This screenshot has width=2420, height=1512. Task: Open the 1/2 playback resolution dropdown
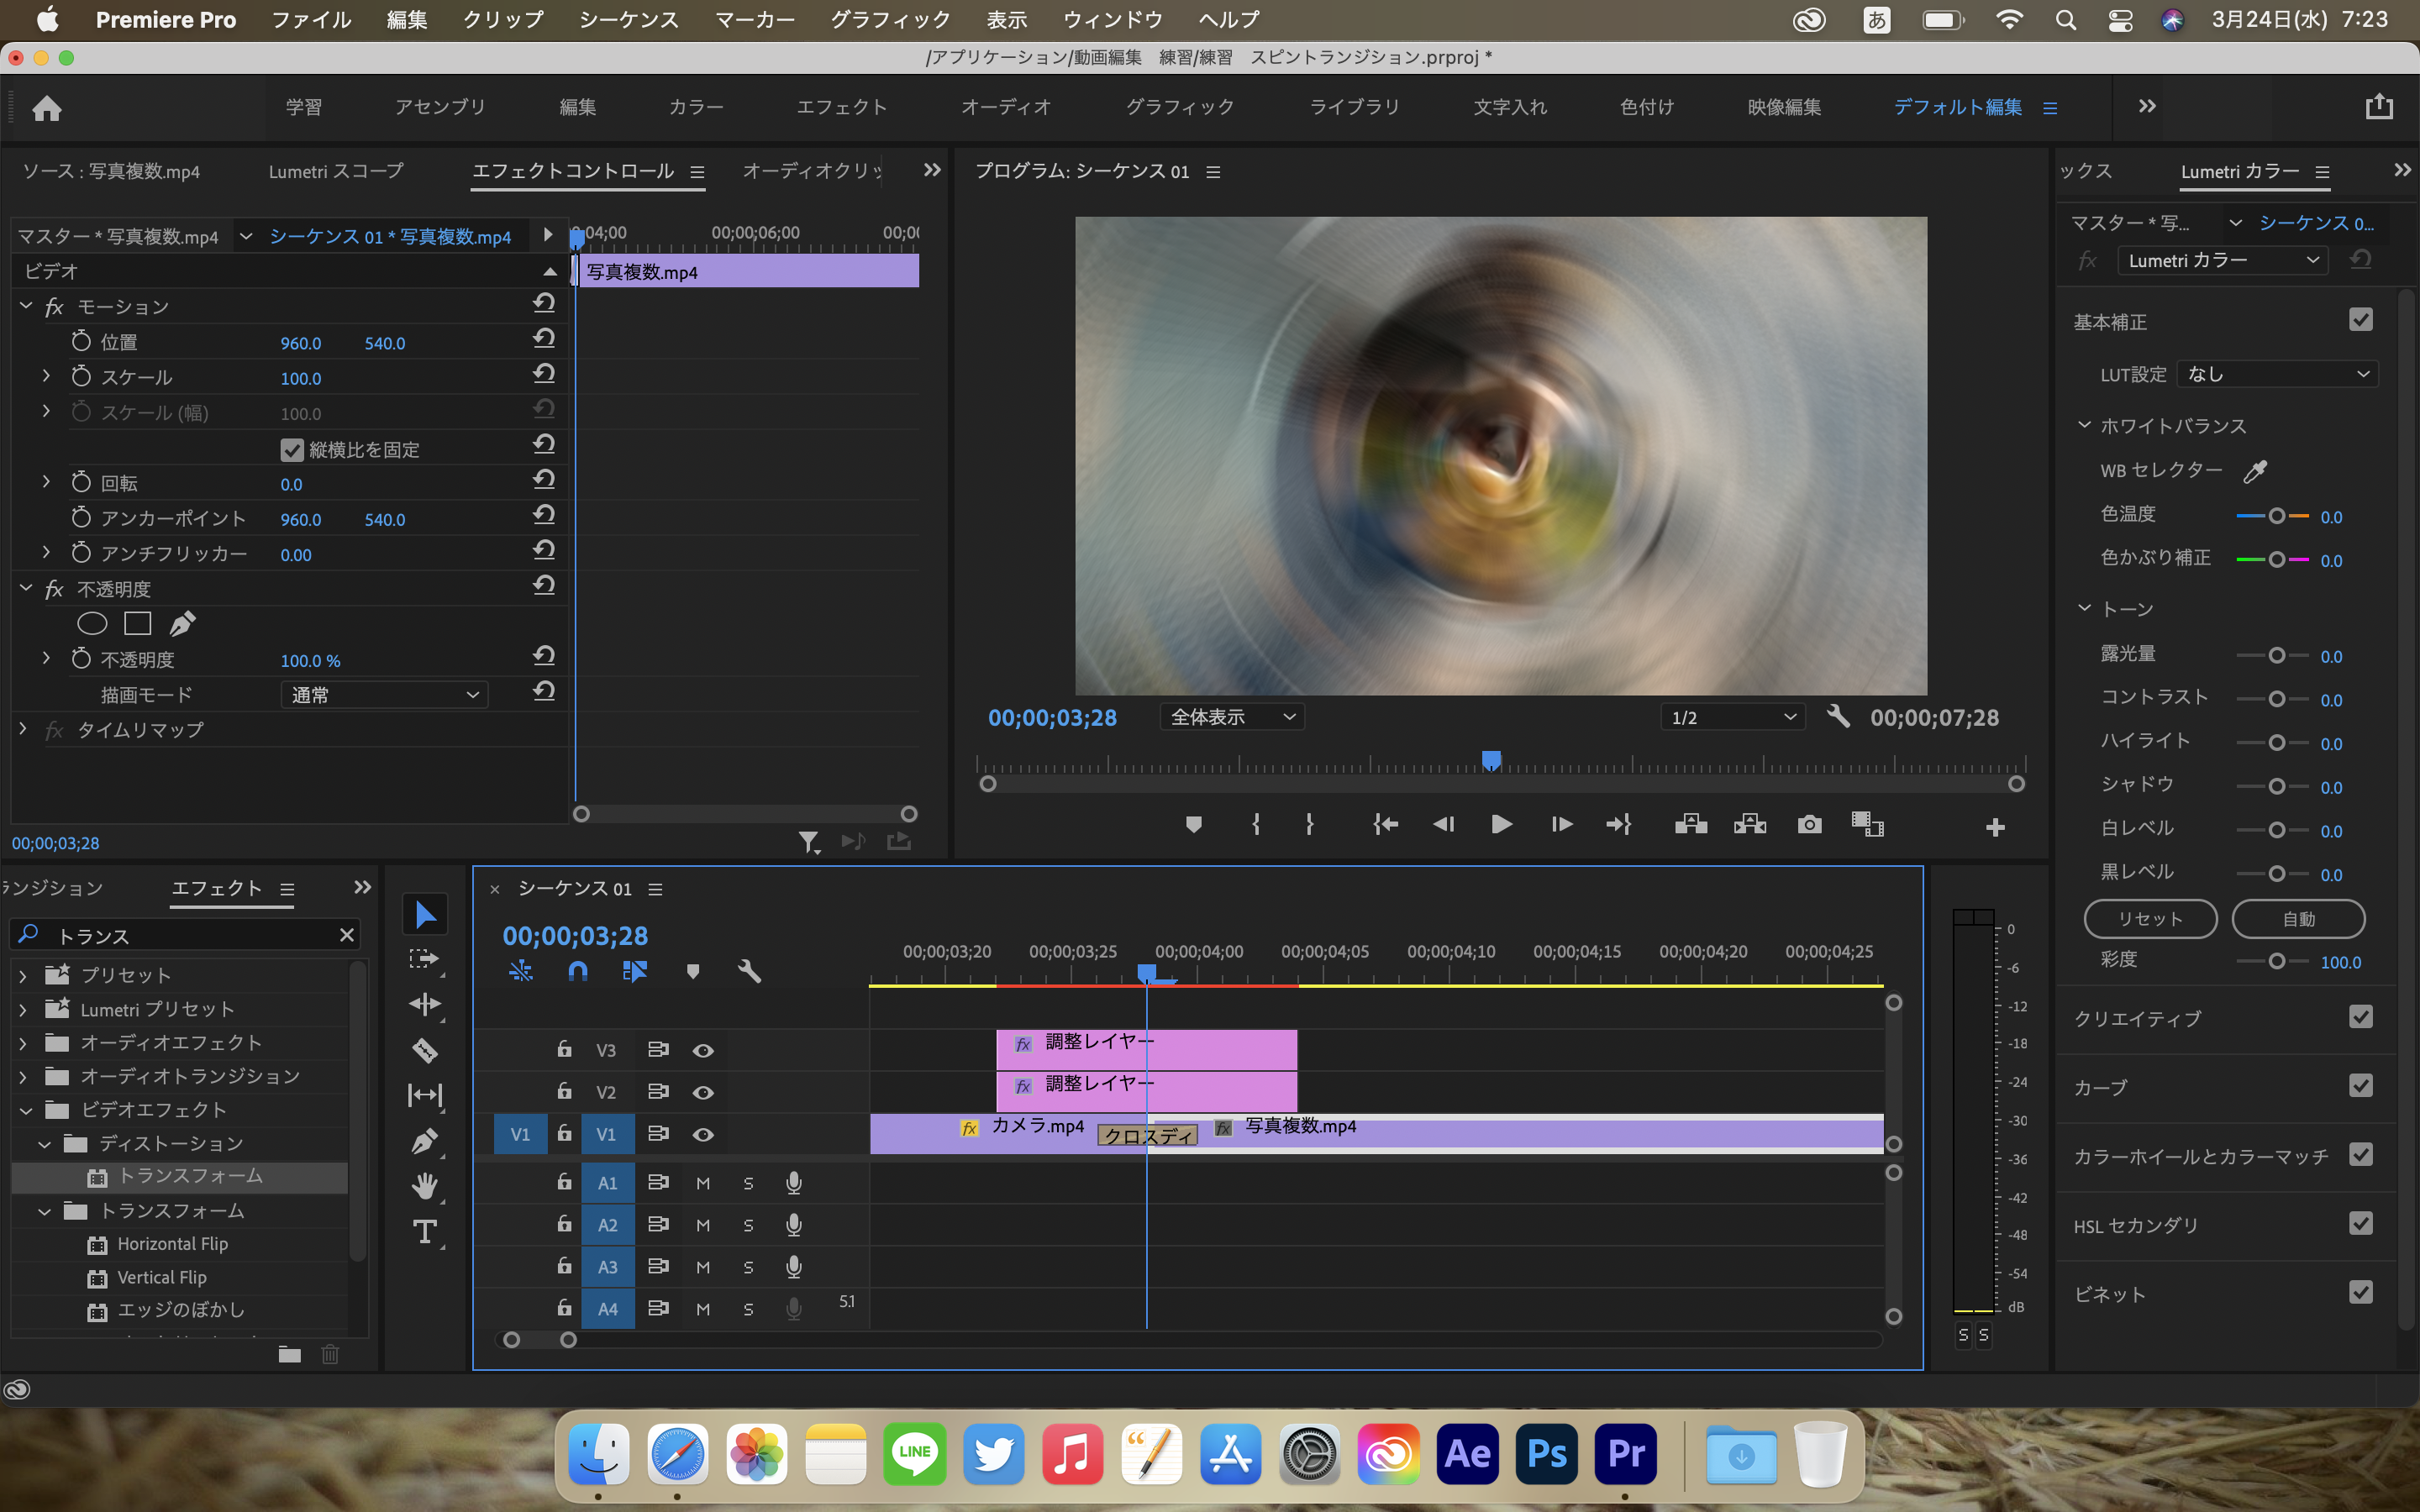pyautogui.click(x=1732, y=717)
